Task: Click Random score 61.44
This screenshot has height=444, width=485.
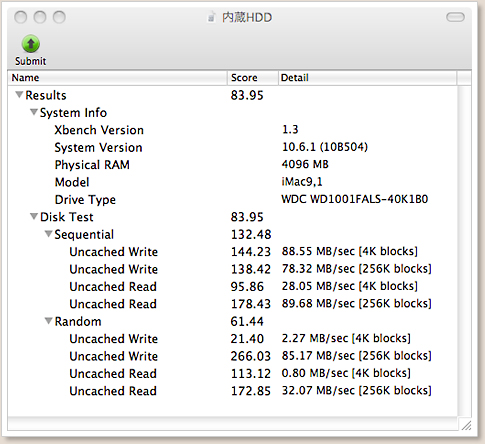Action: [x=247, y=321]
